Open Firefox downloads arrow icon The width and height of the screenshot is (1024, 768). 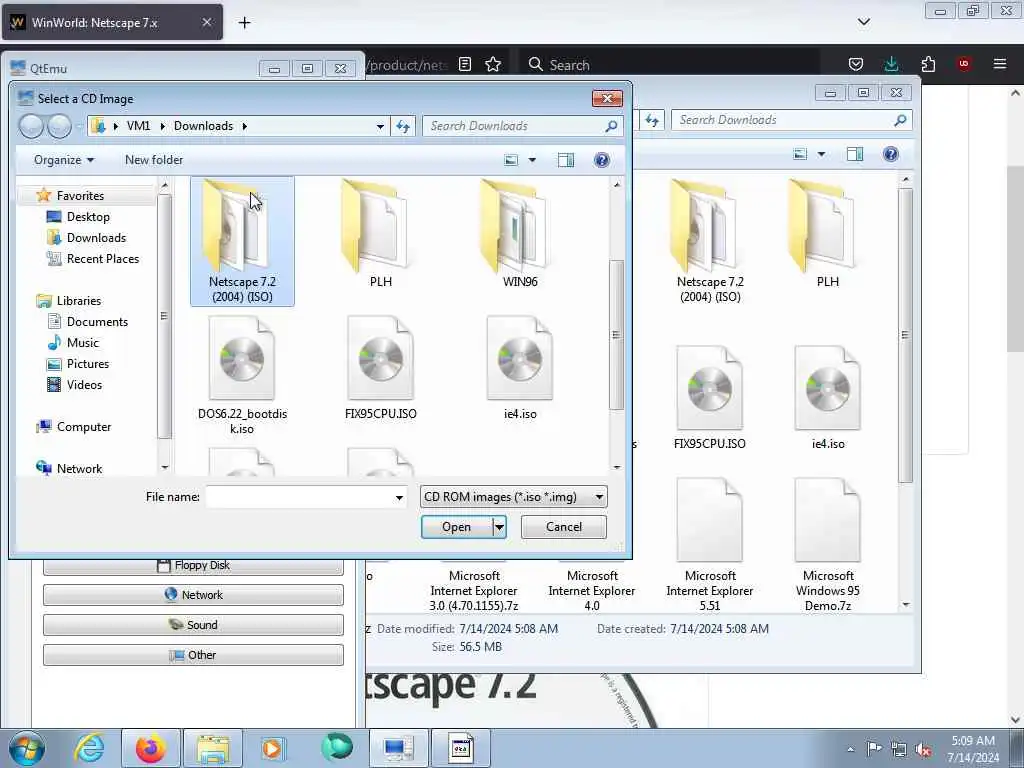[891, 64]
